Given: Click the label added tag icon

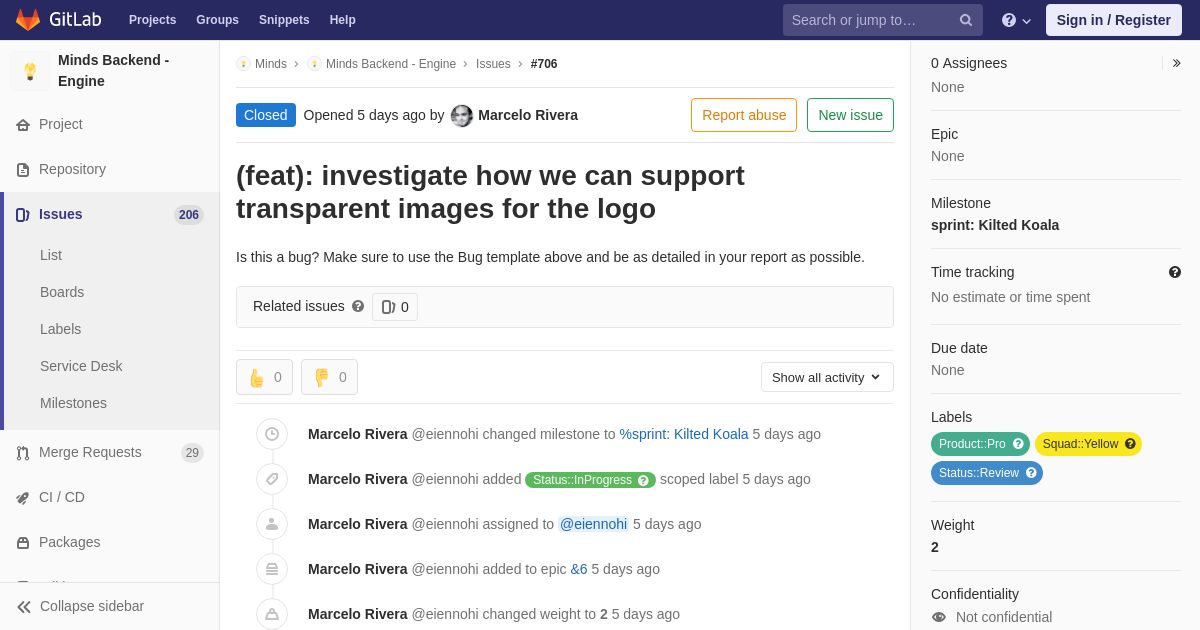Looking at the screenshot, I should (272, 479).
